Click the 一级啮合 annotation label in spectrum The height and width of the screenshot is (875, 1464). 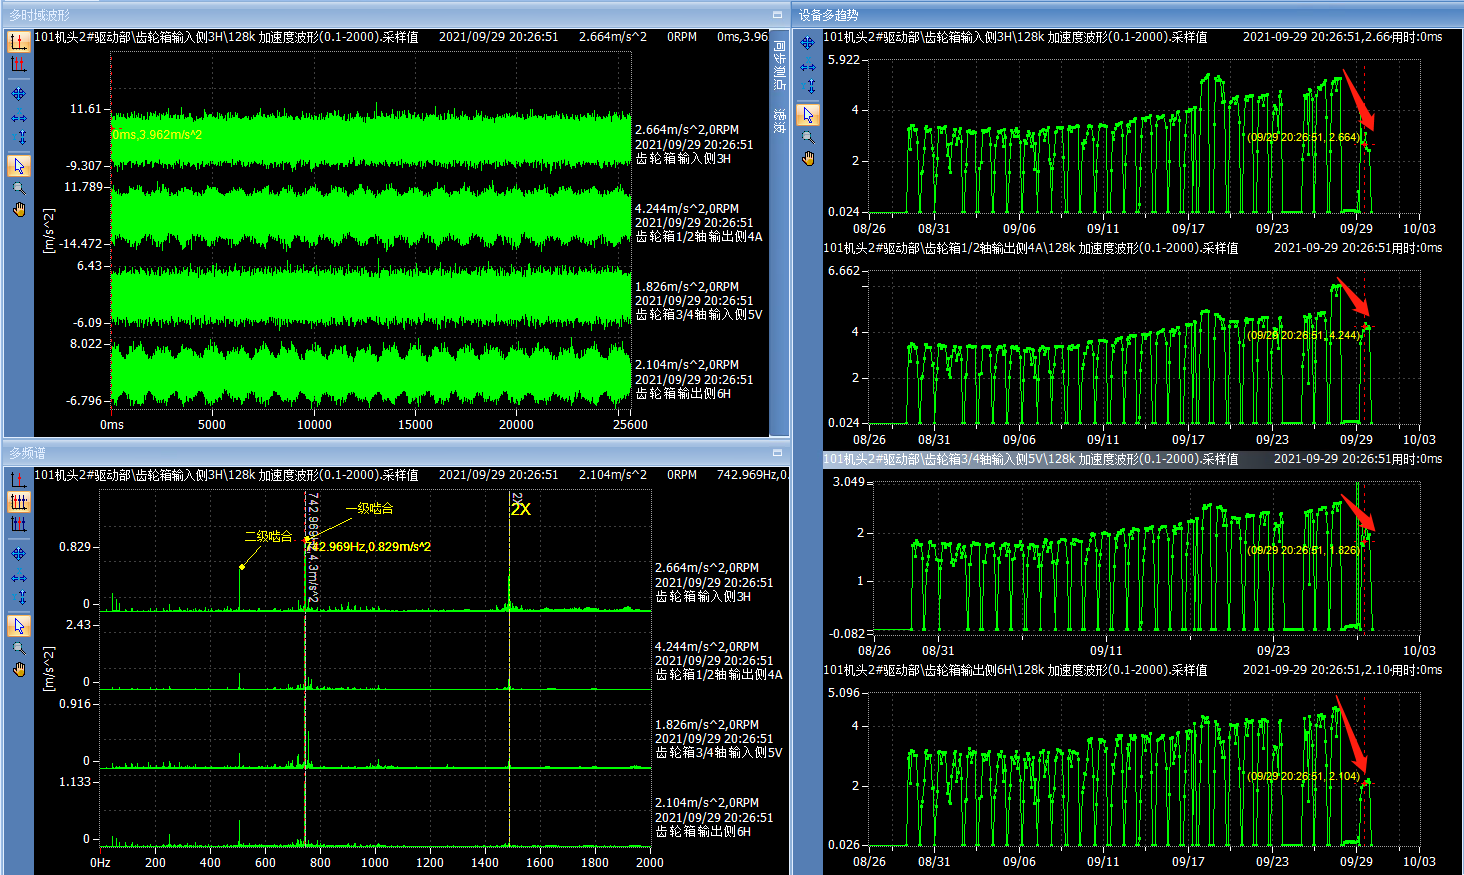pos(369,508)
